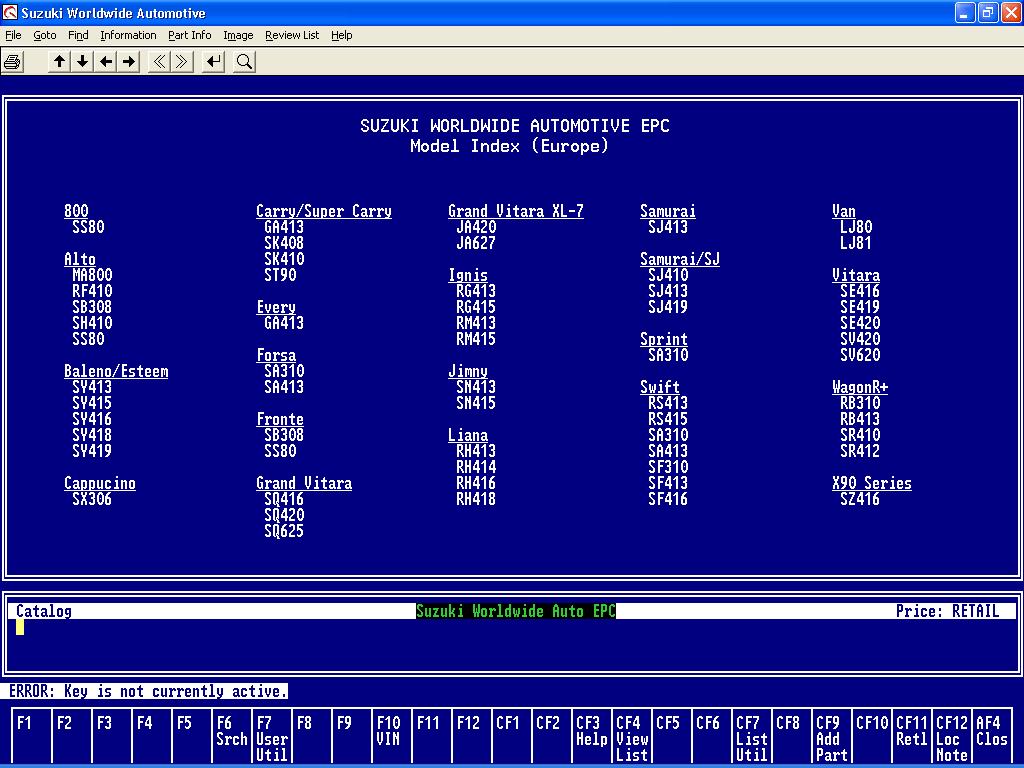Click the F10 VIN key button

[x=391, y=736]
